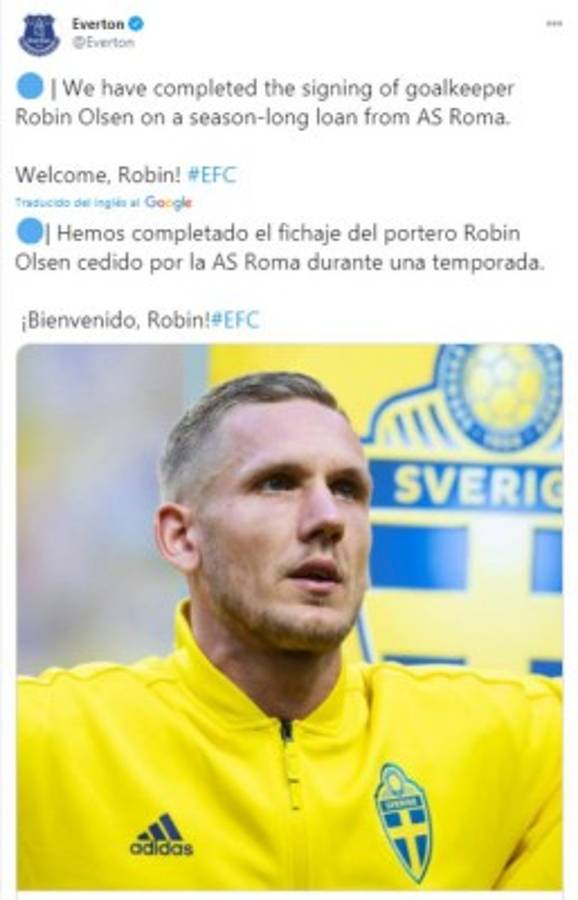This screenshot has width=578, height=900.
Task: Click the Spanish translated tweet text
Action: (x=279, y=248)
